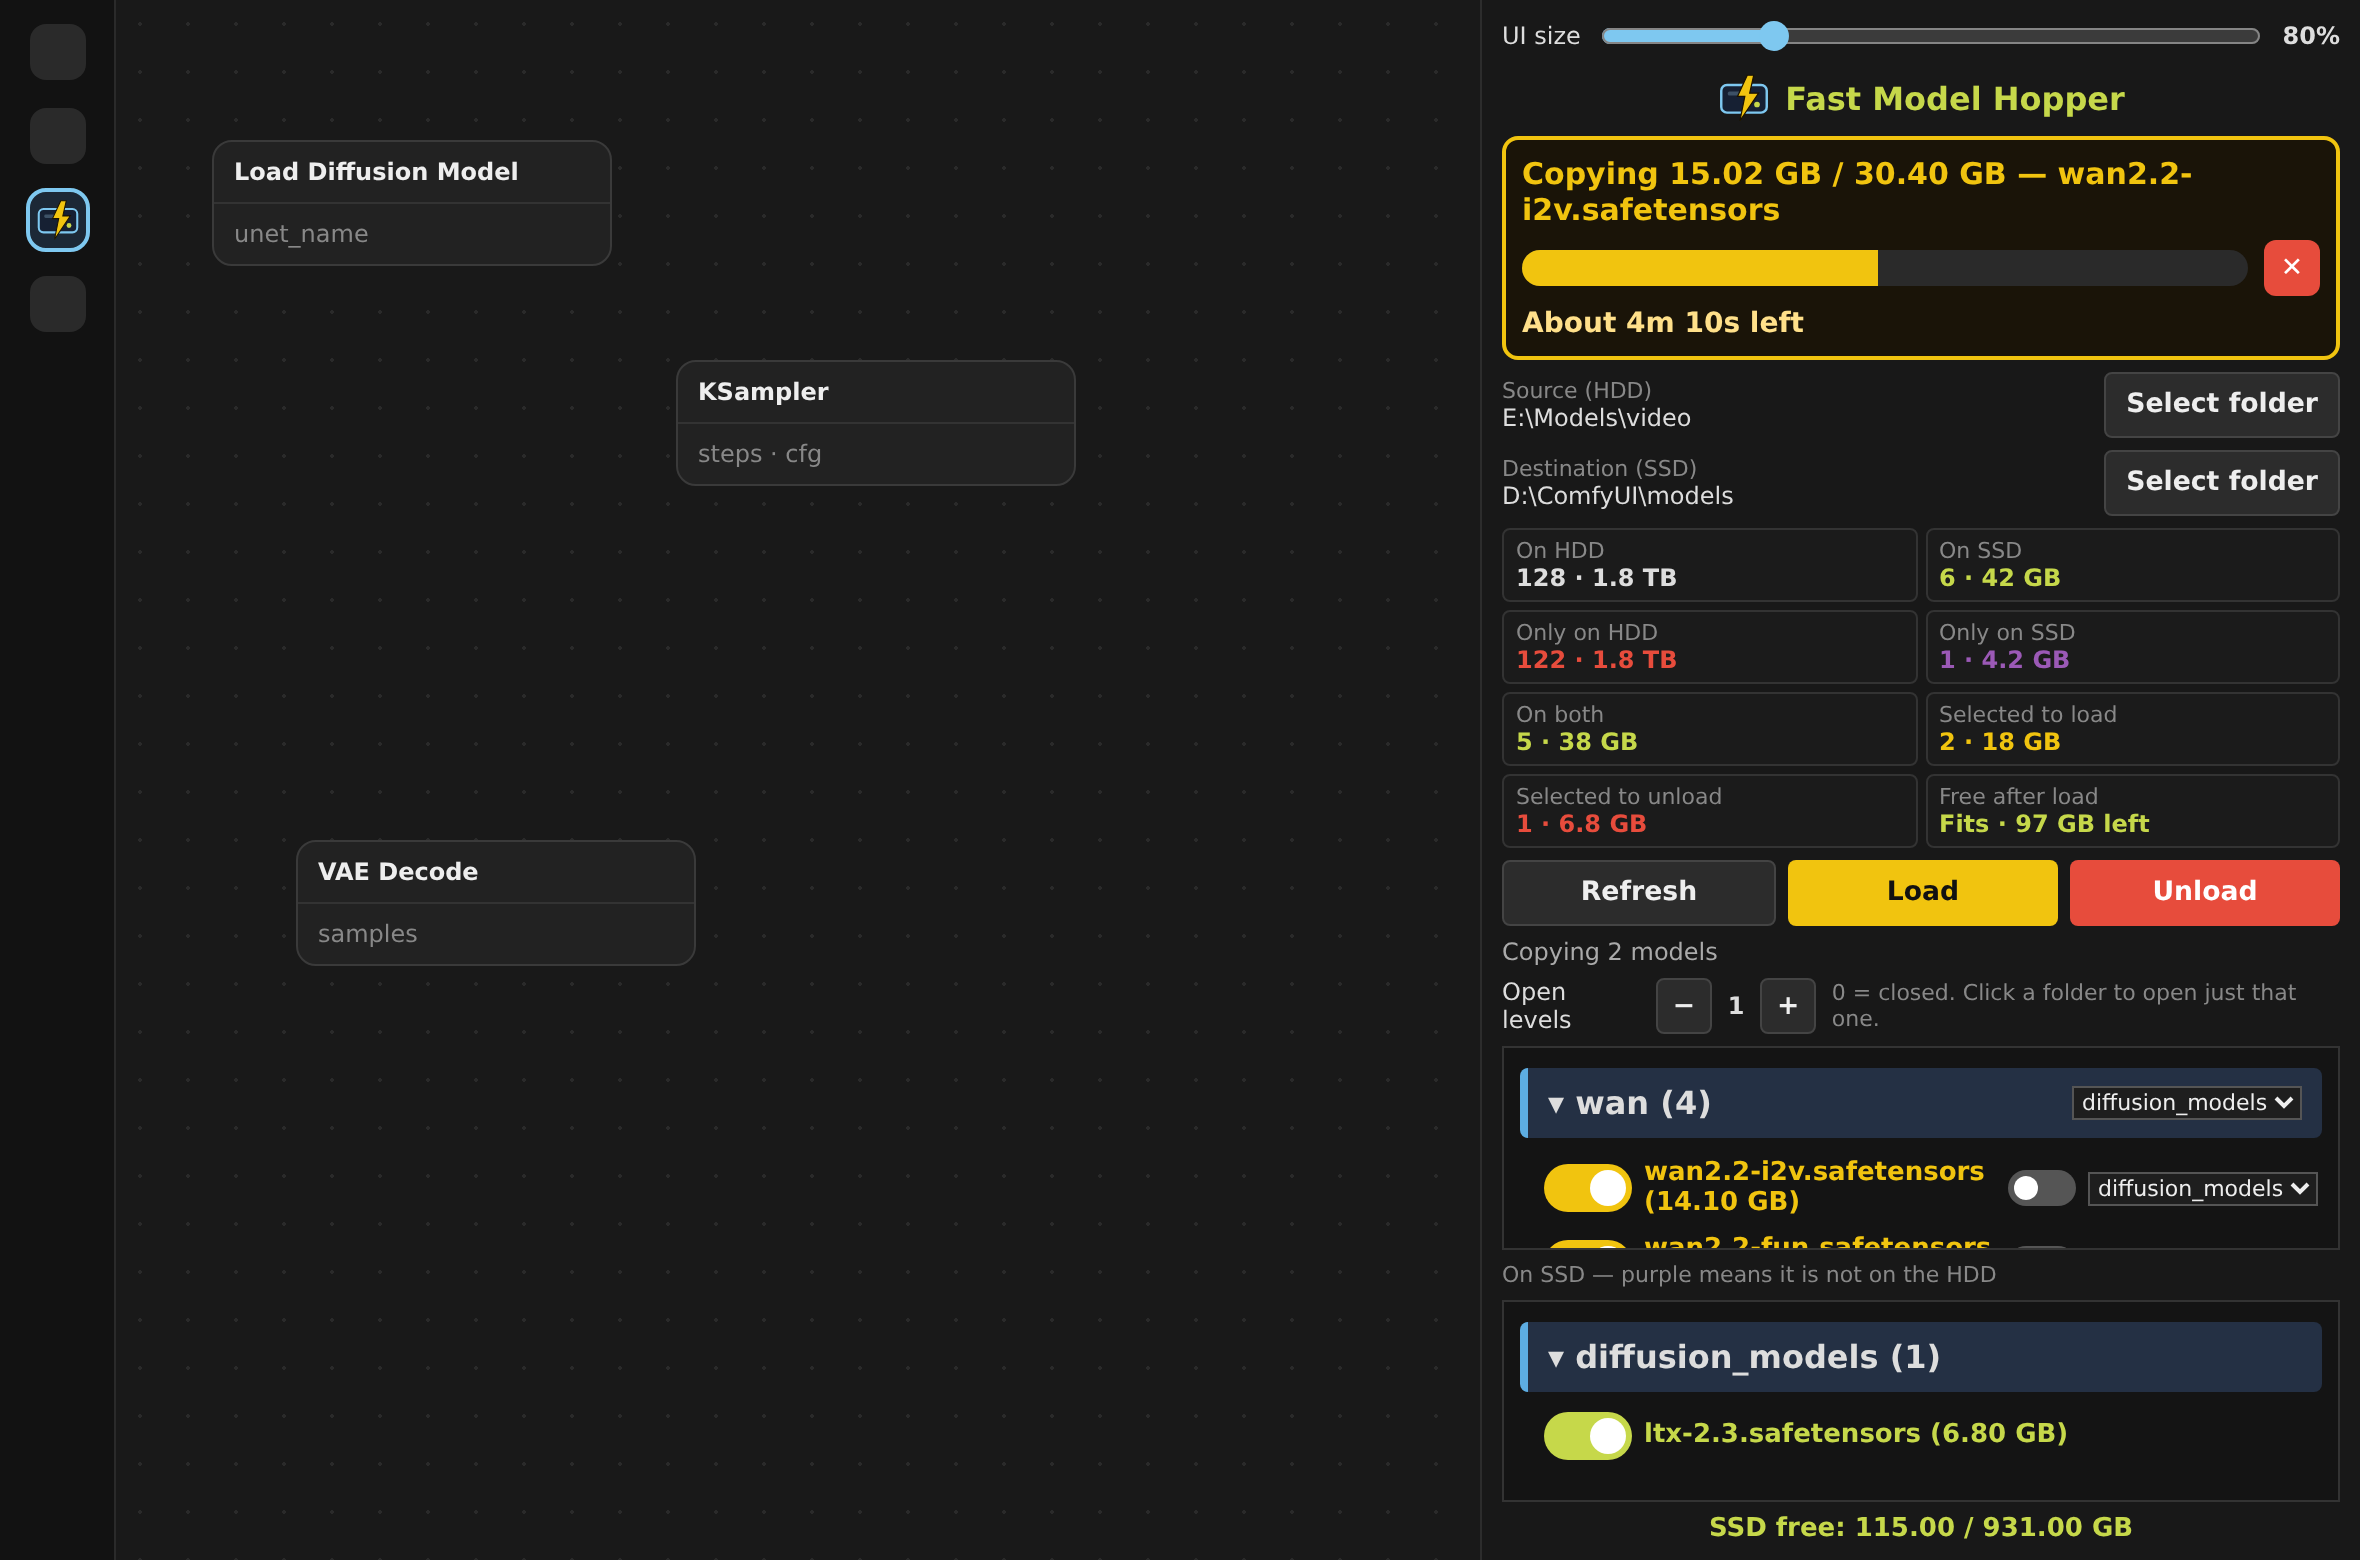This screenshot has width=2360, height=1560.
Task: Click the Fast Model Hopper title lightning icon
Action: tap(1744, 98)
